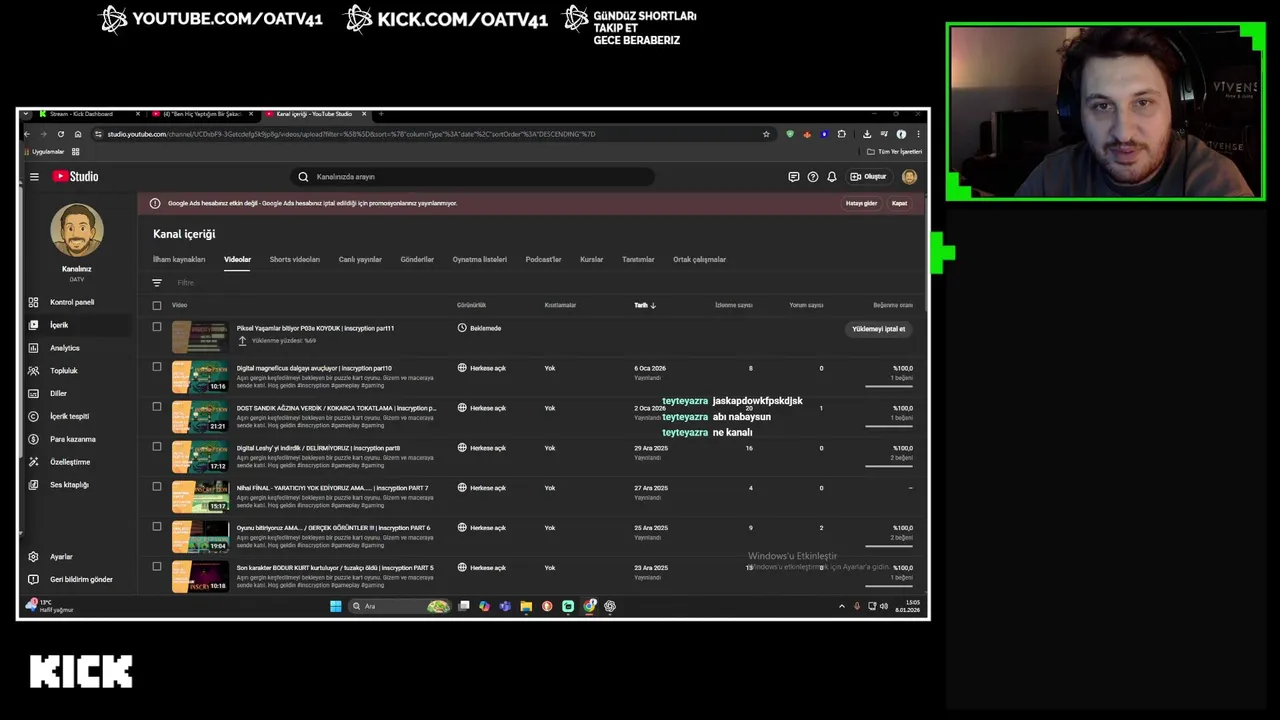Open Özelleştirme in the sidebar

(x=70, y=463)
